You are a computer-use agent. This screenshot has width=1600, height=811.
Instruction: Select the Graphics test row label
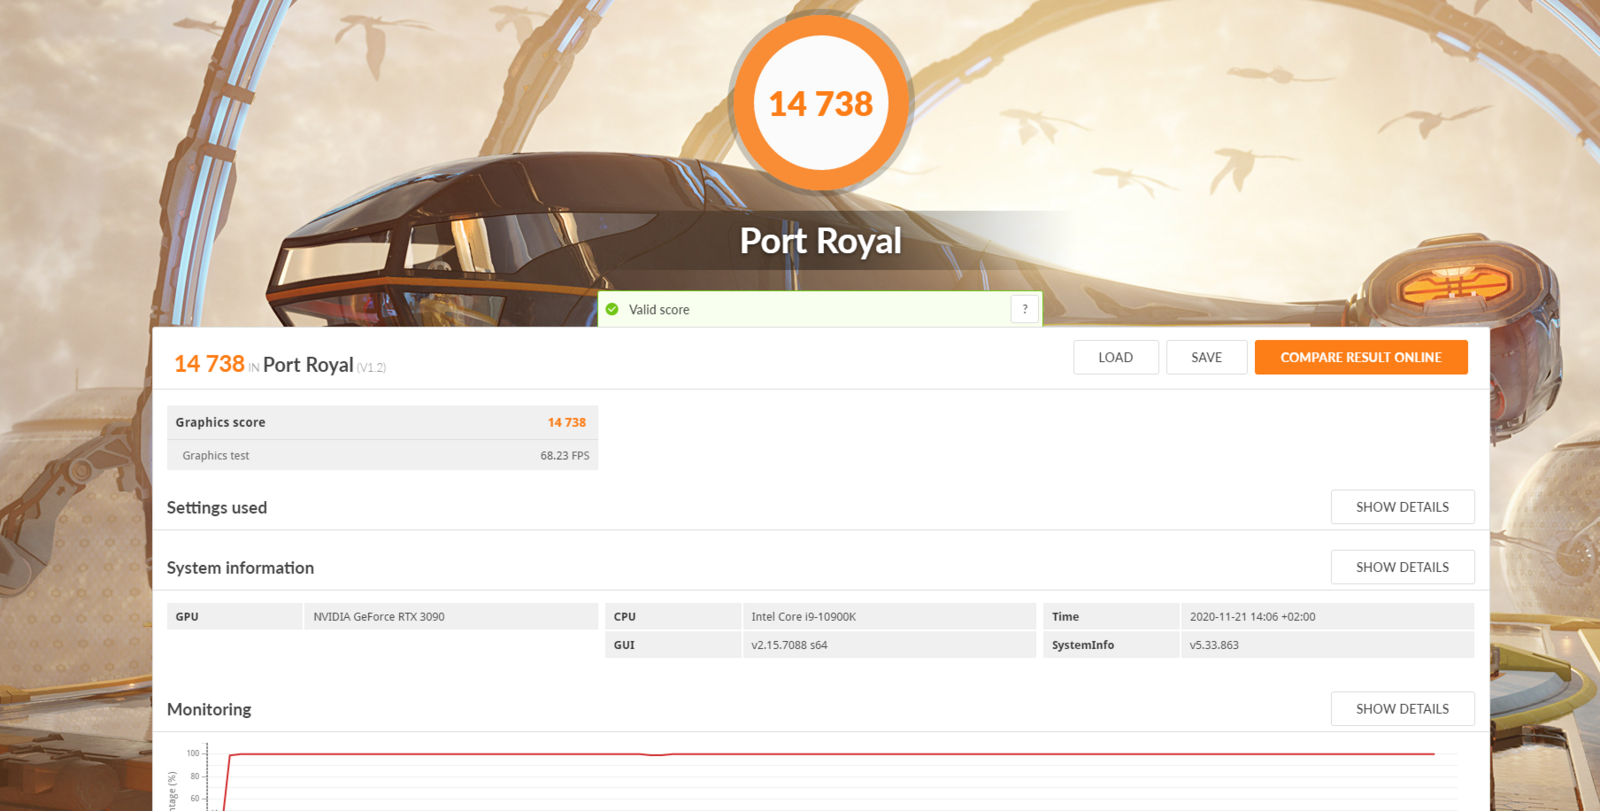(216, 455)
